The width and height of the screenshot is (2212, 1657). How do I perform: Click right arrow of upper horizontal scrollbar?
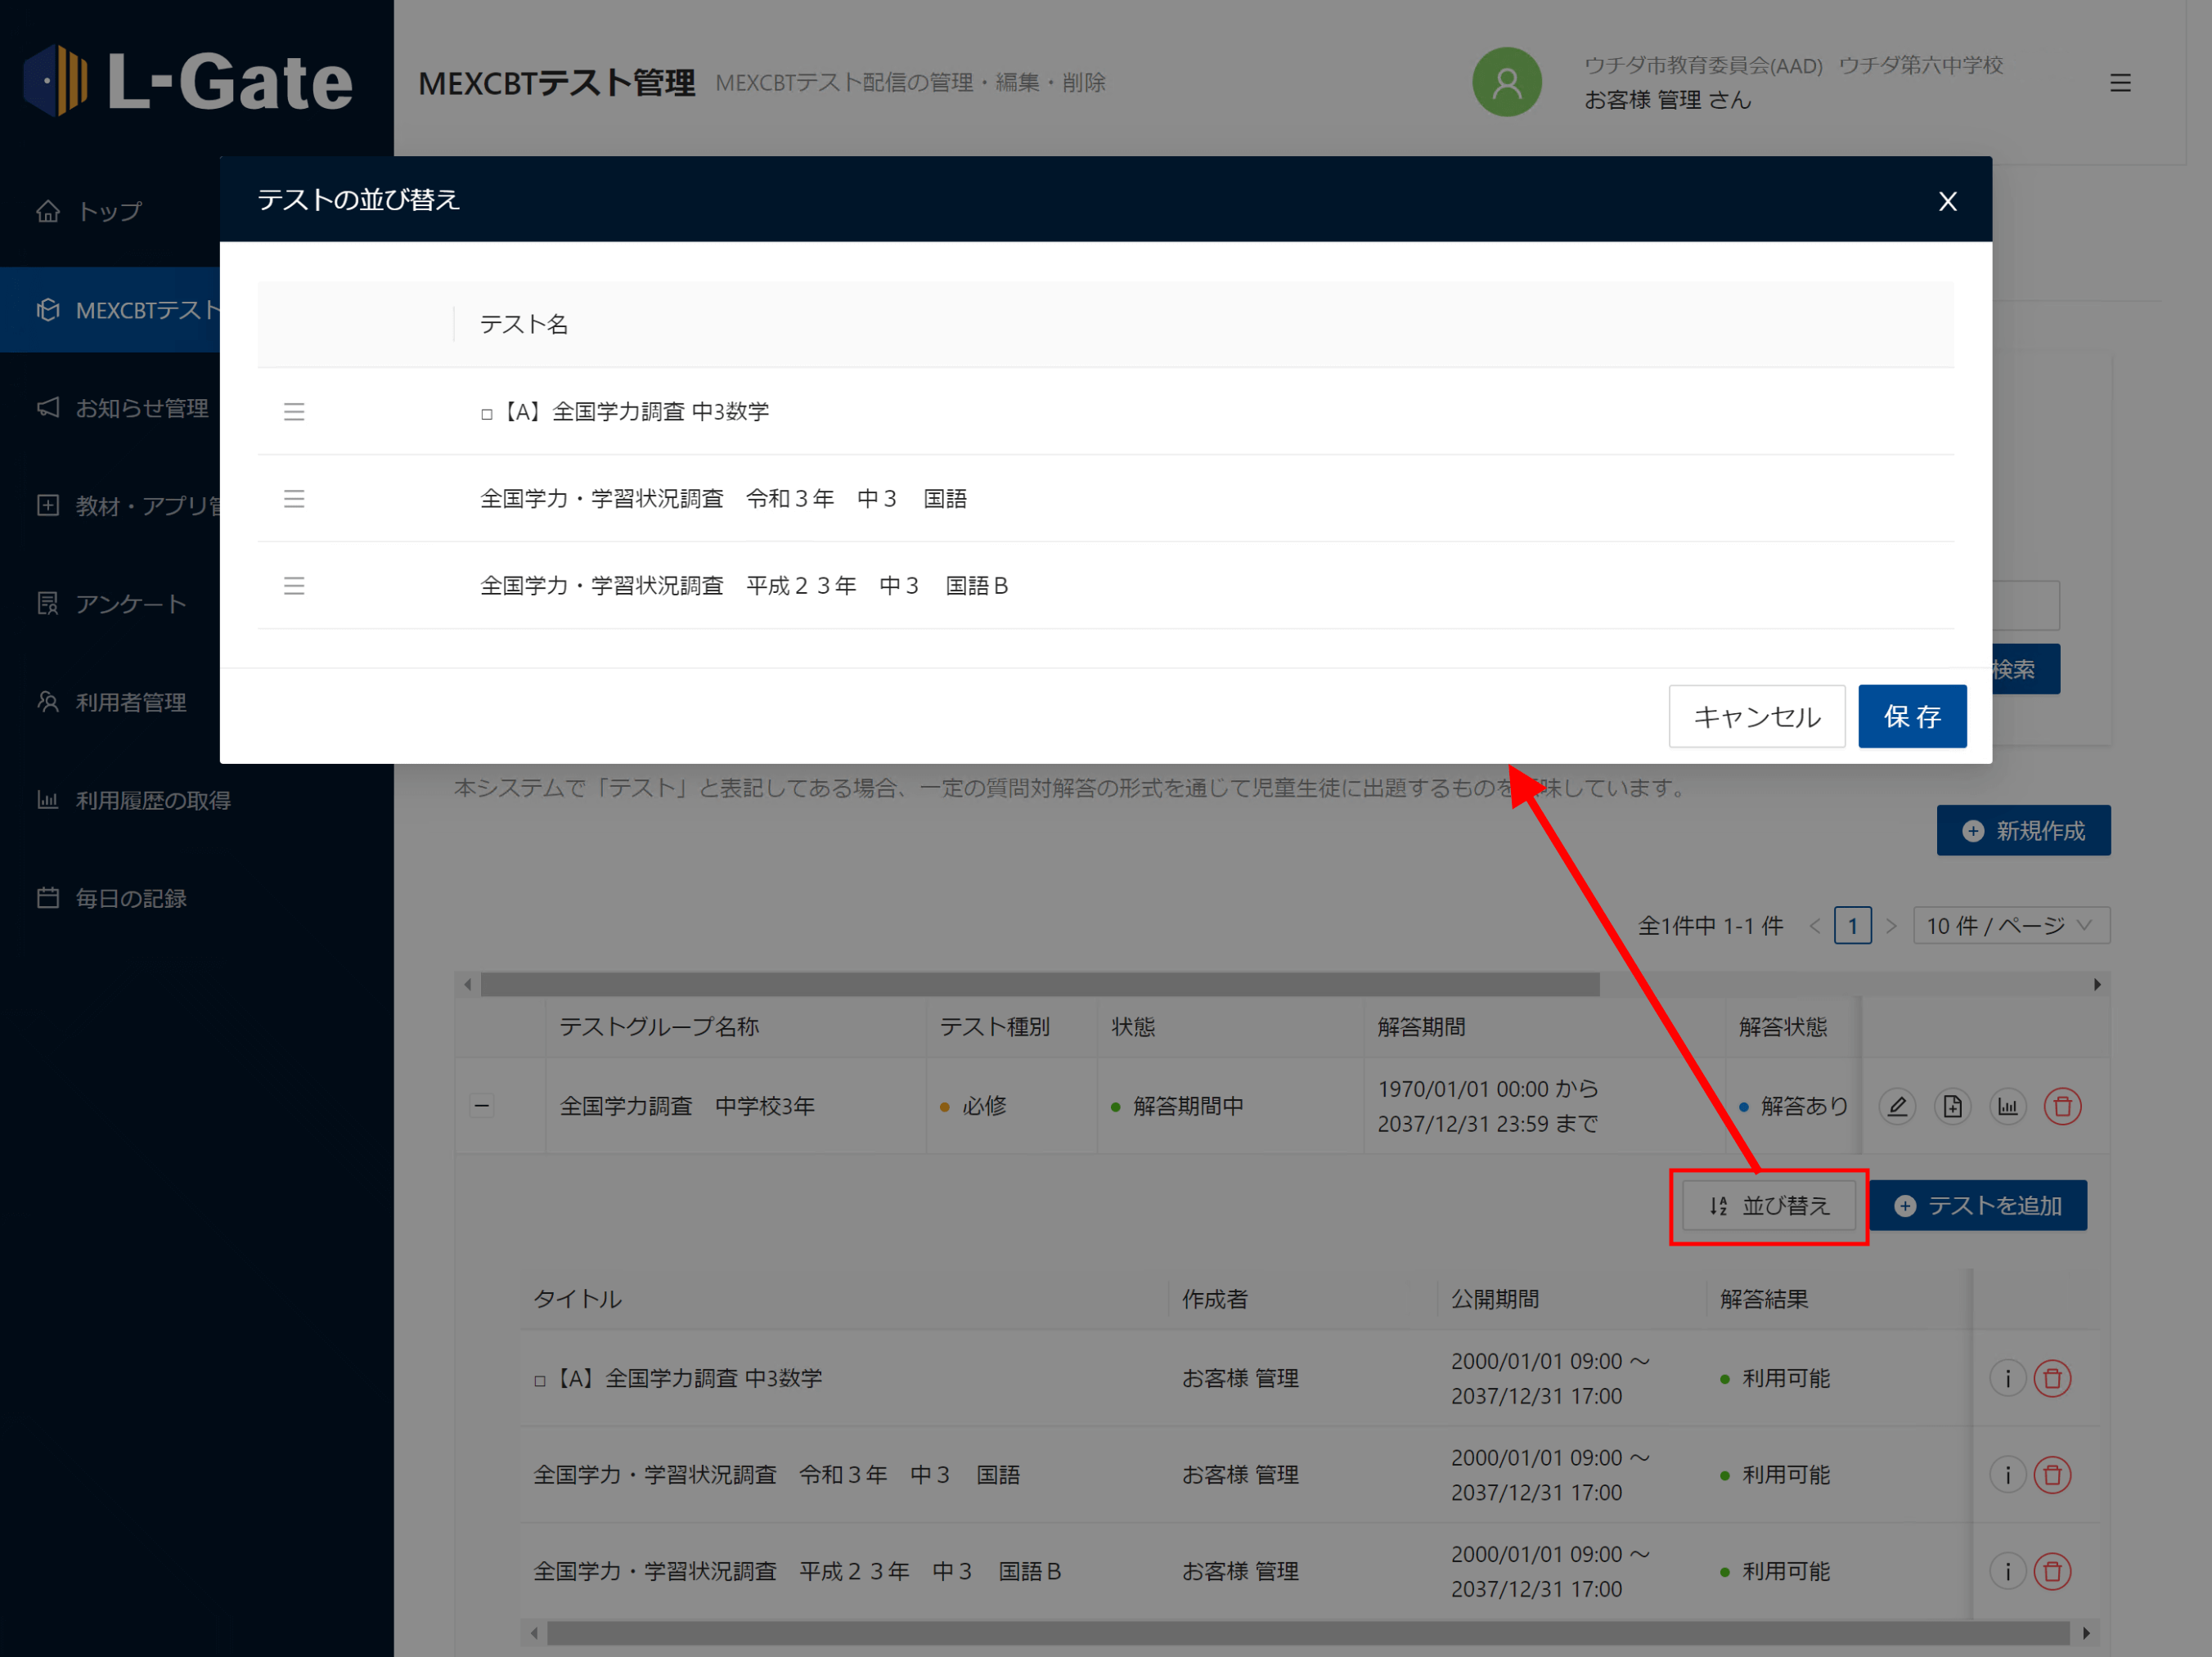tap(2097, 985)
